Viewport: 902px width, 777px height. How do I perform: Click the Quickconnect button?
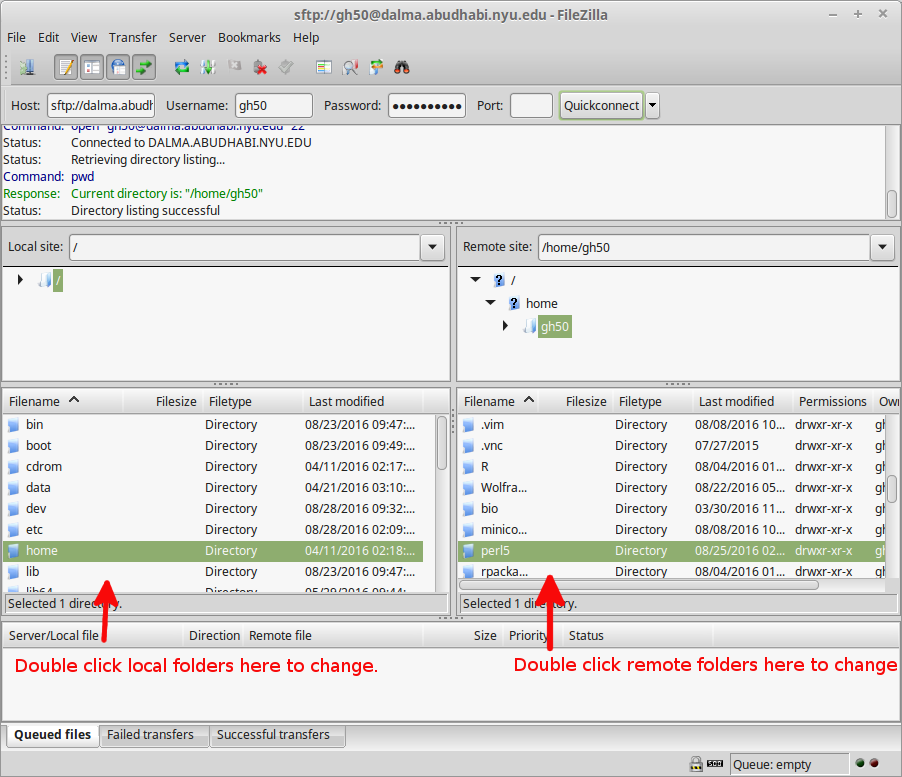coord(601,105)
